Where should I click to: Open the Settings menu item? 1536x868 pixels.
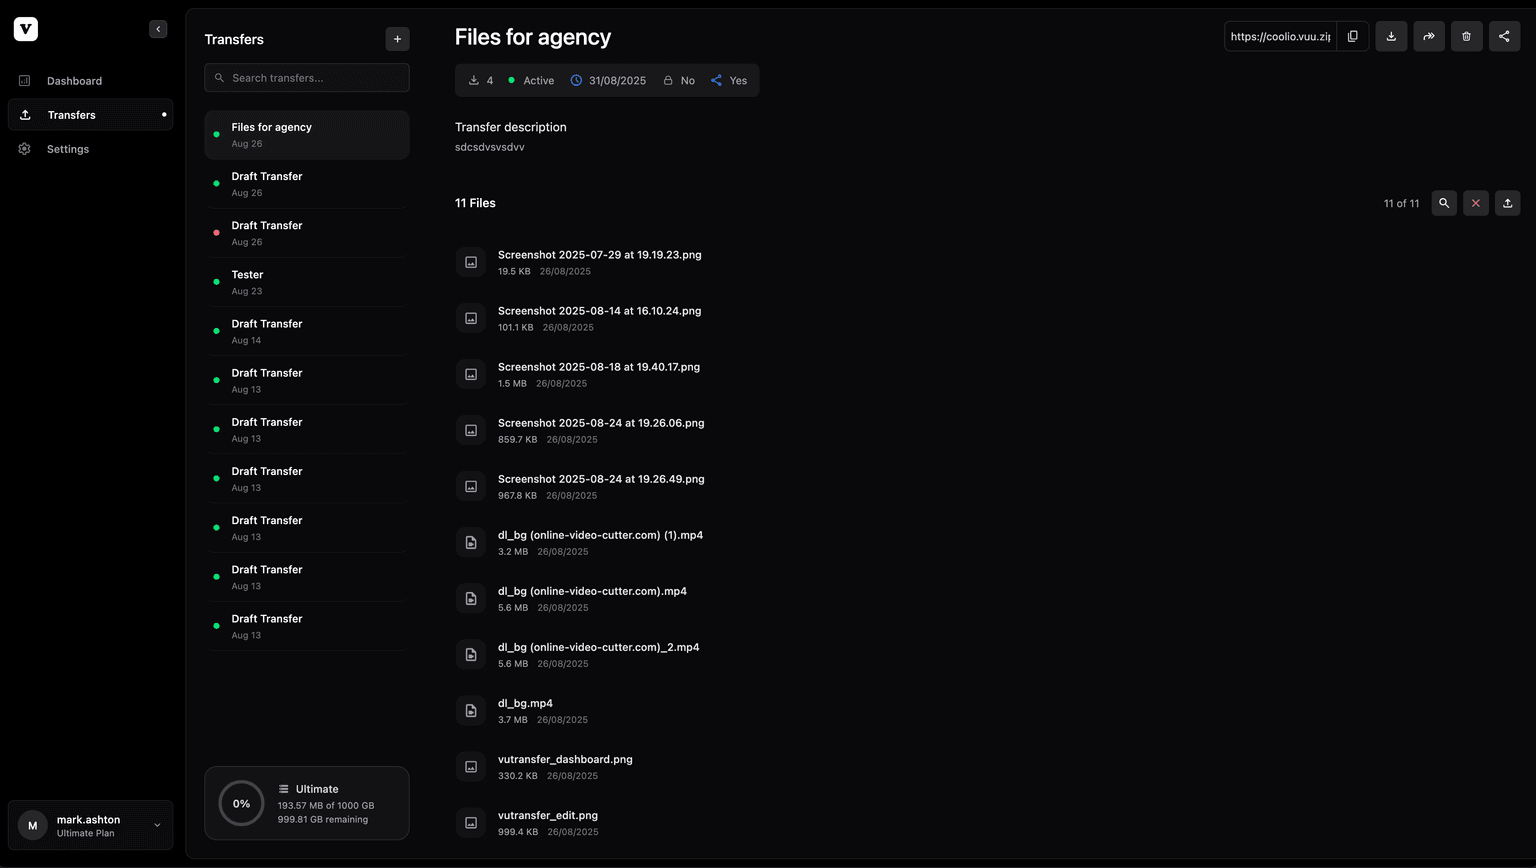pos(68,149)
